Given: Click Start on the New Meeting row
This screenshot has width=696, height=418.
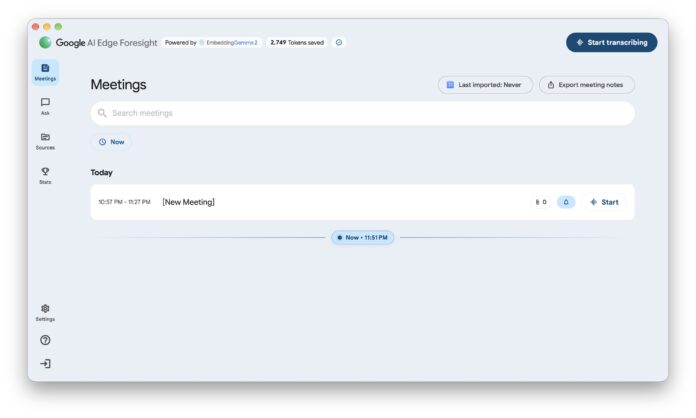Looking at the screenshot, I should click(x=604, y=202).
